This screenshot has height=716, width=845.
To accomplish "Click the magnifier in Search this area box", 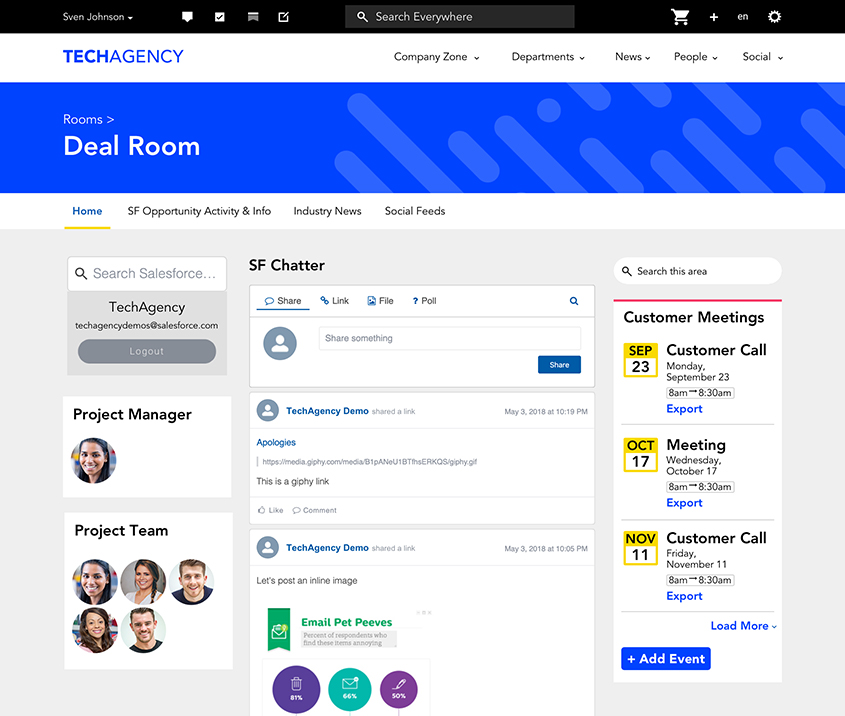I will coord(627,271).
